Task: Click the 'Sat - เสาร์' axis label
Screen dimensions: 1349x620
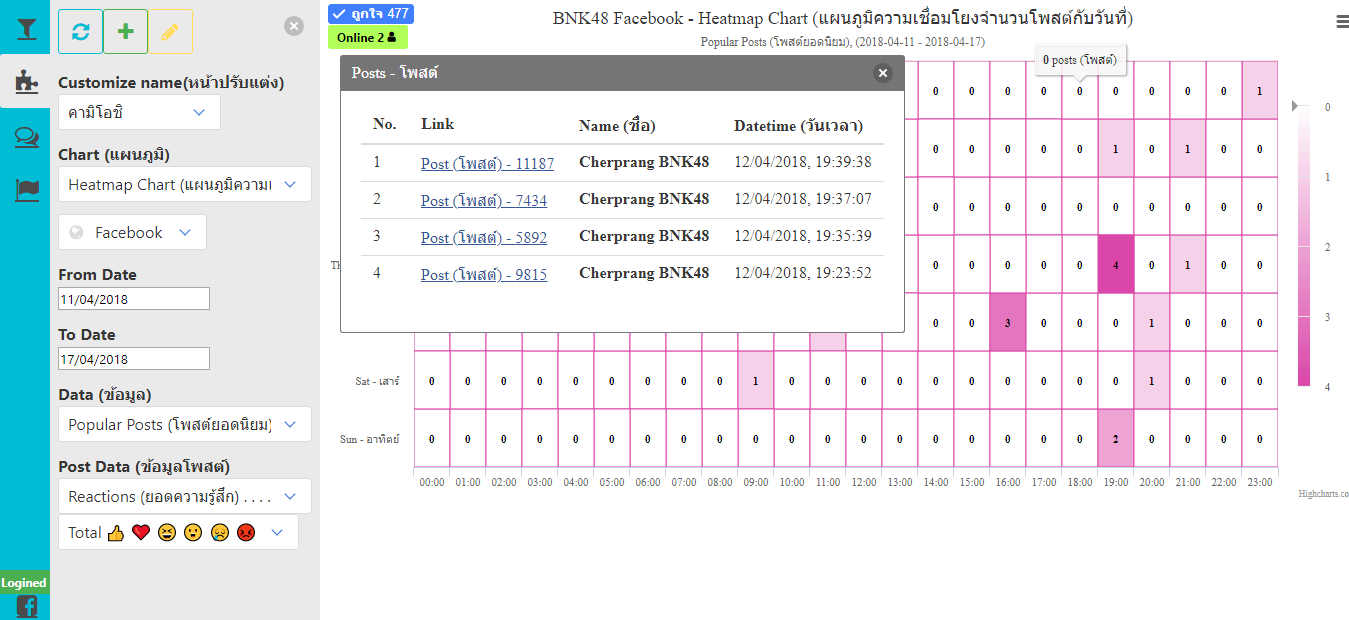Action: pyautogui.click(x=377, y=381)
